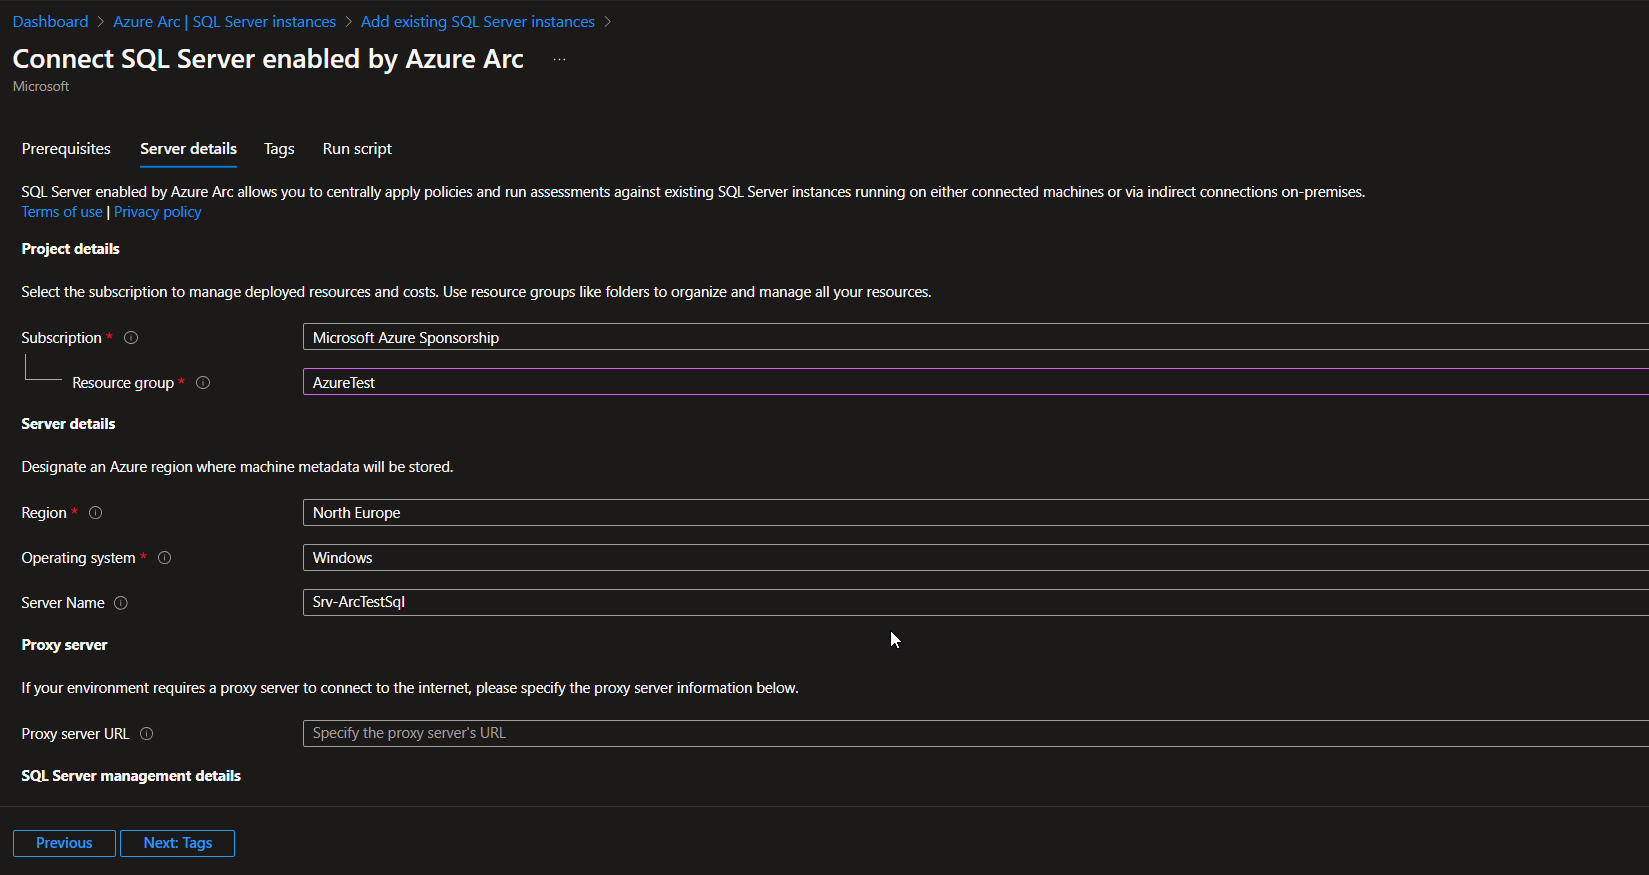
Task: Open the Subscription dropdown
Action: coord(975,338)
